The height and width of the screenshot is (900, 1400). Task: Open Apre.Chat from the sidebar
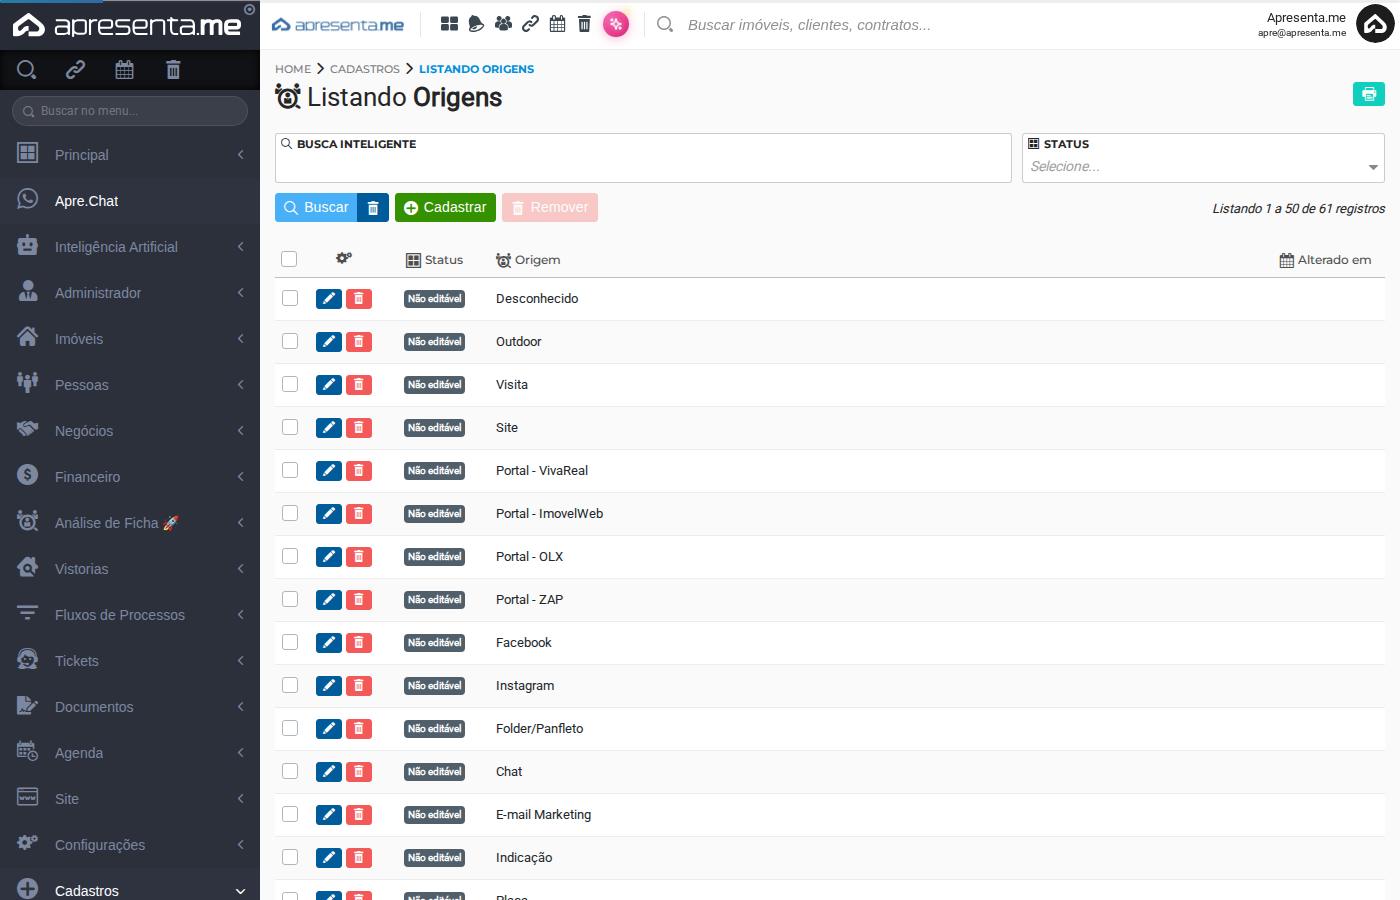130,201
